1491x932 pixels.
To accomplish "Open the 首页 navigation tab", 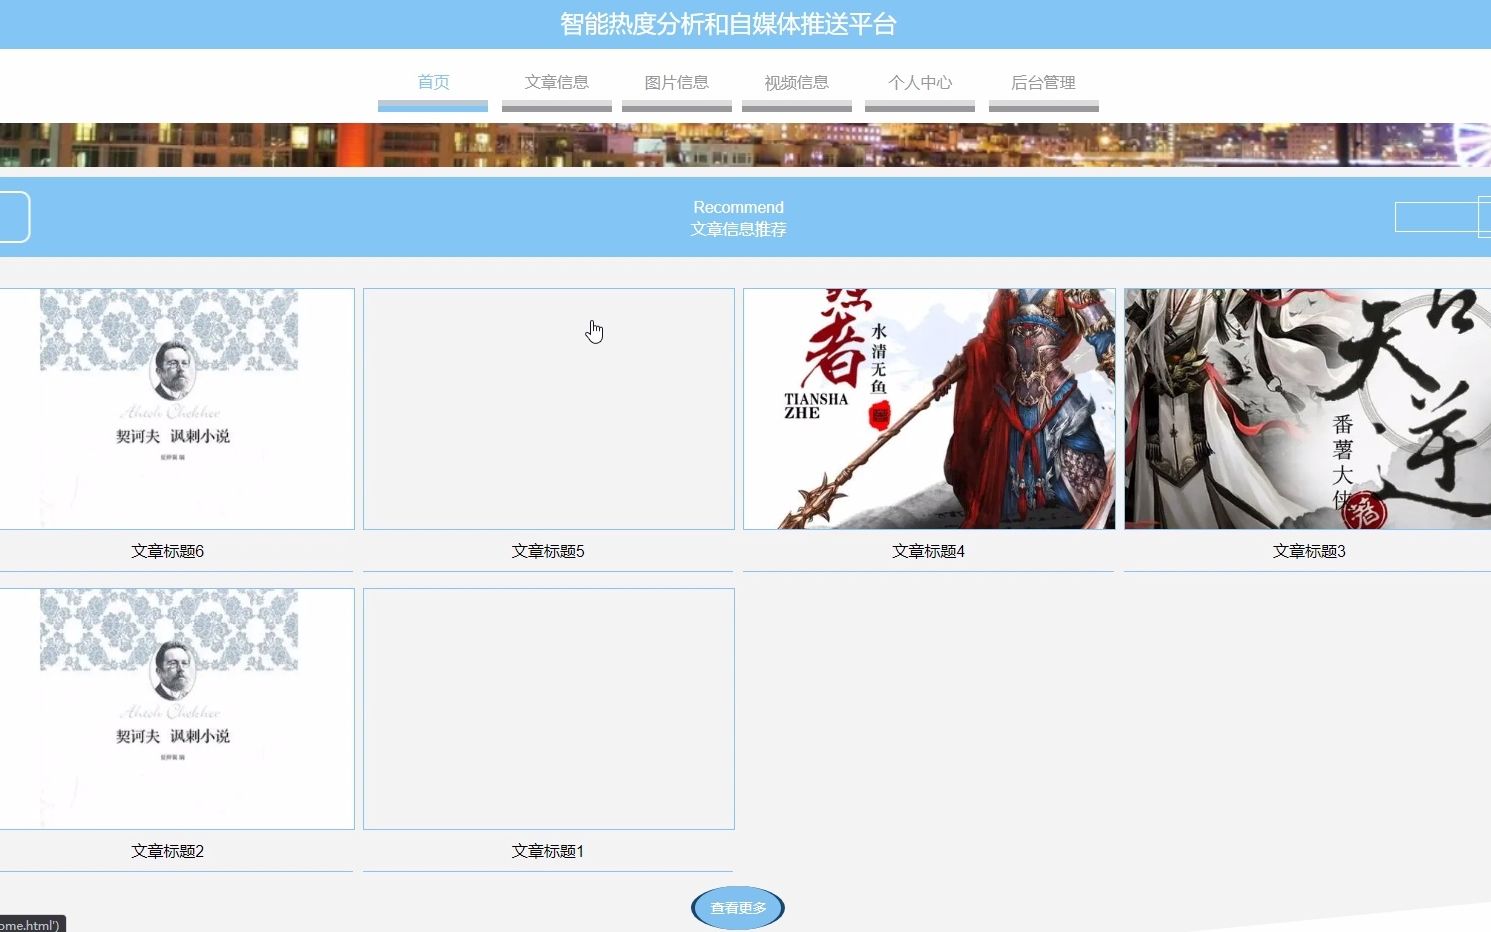I will point(433,83).
